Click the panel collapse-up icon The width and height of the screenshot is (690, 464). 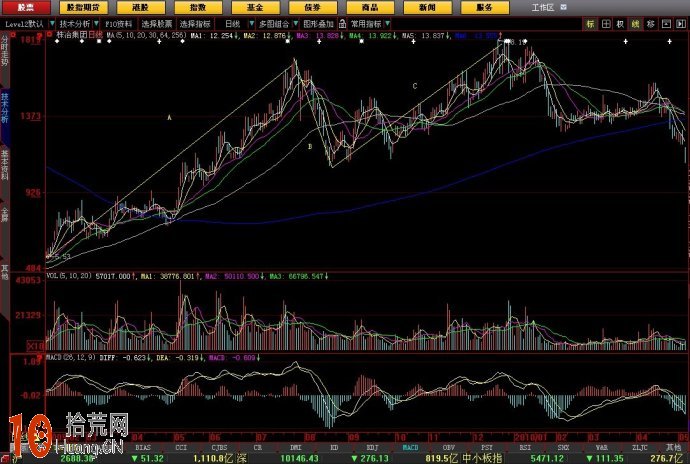(666, 24)
